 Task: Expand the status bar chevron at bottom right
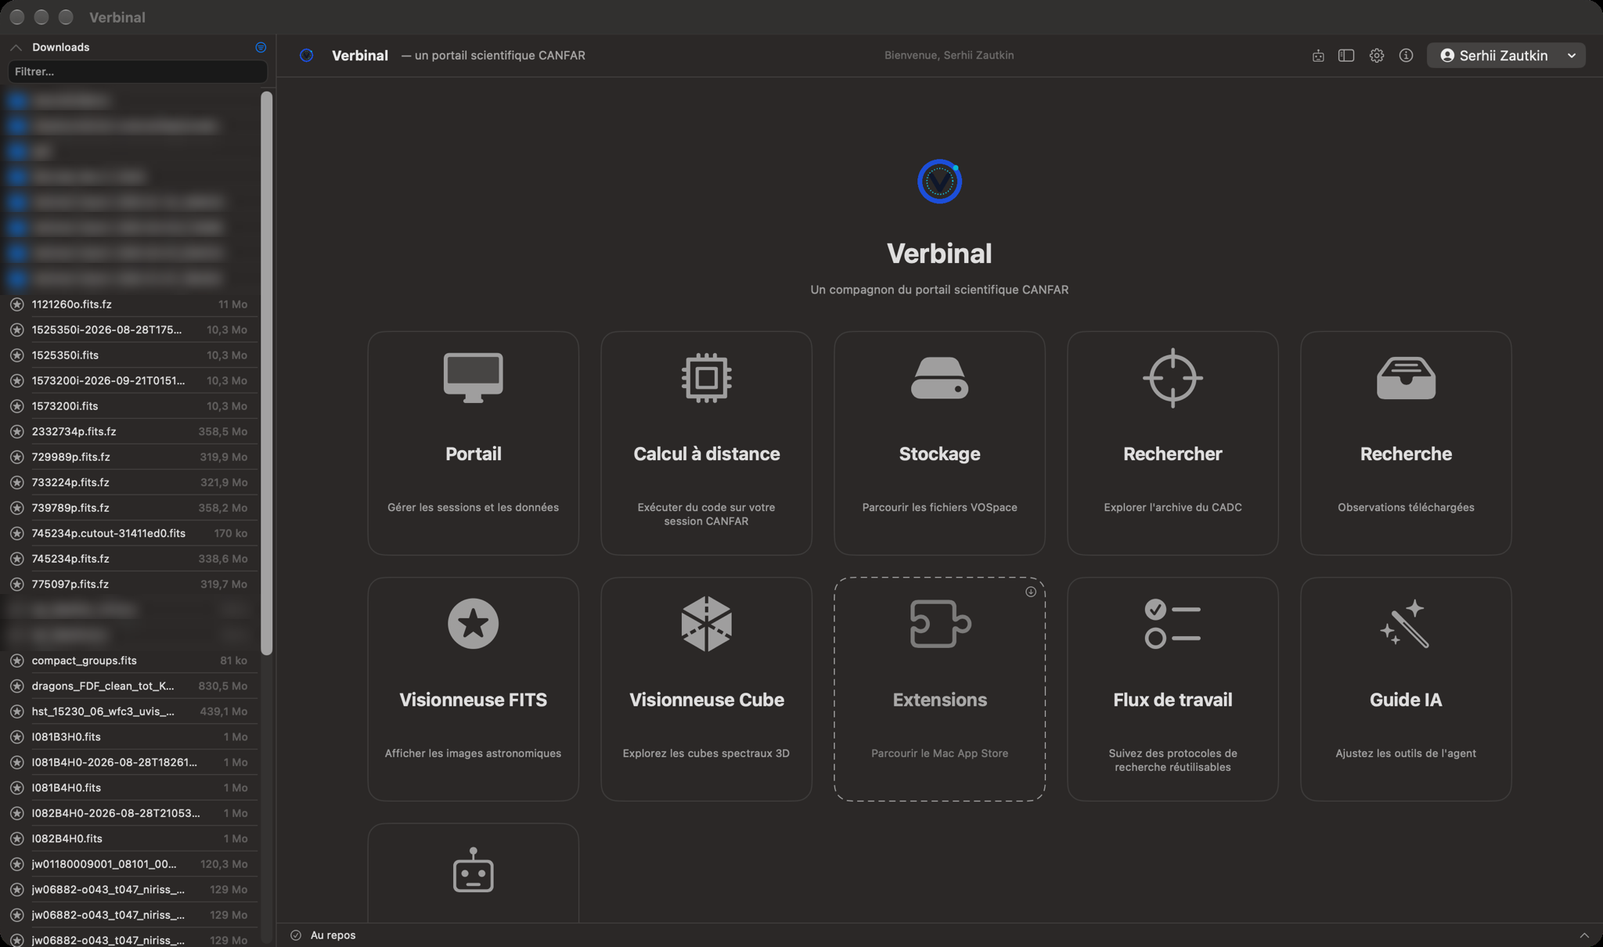[1584, 935]
